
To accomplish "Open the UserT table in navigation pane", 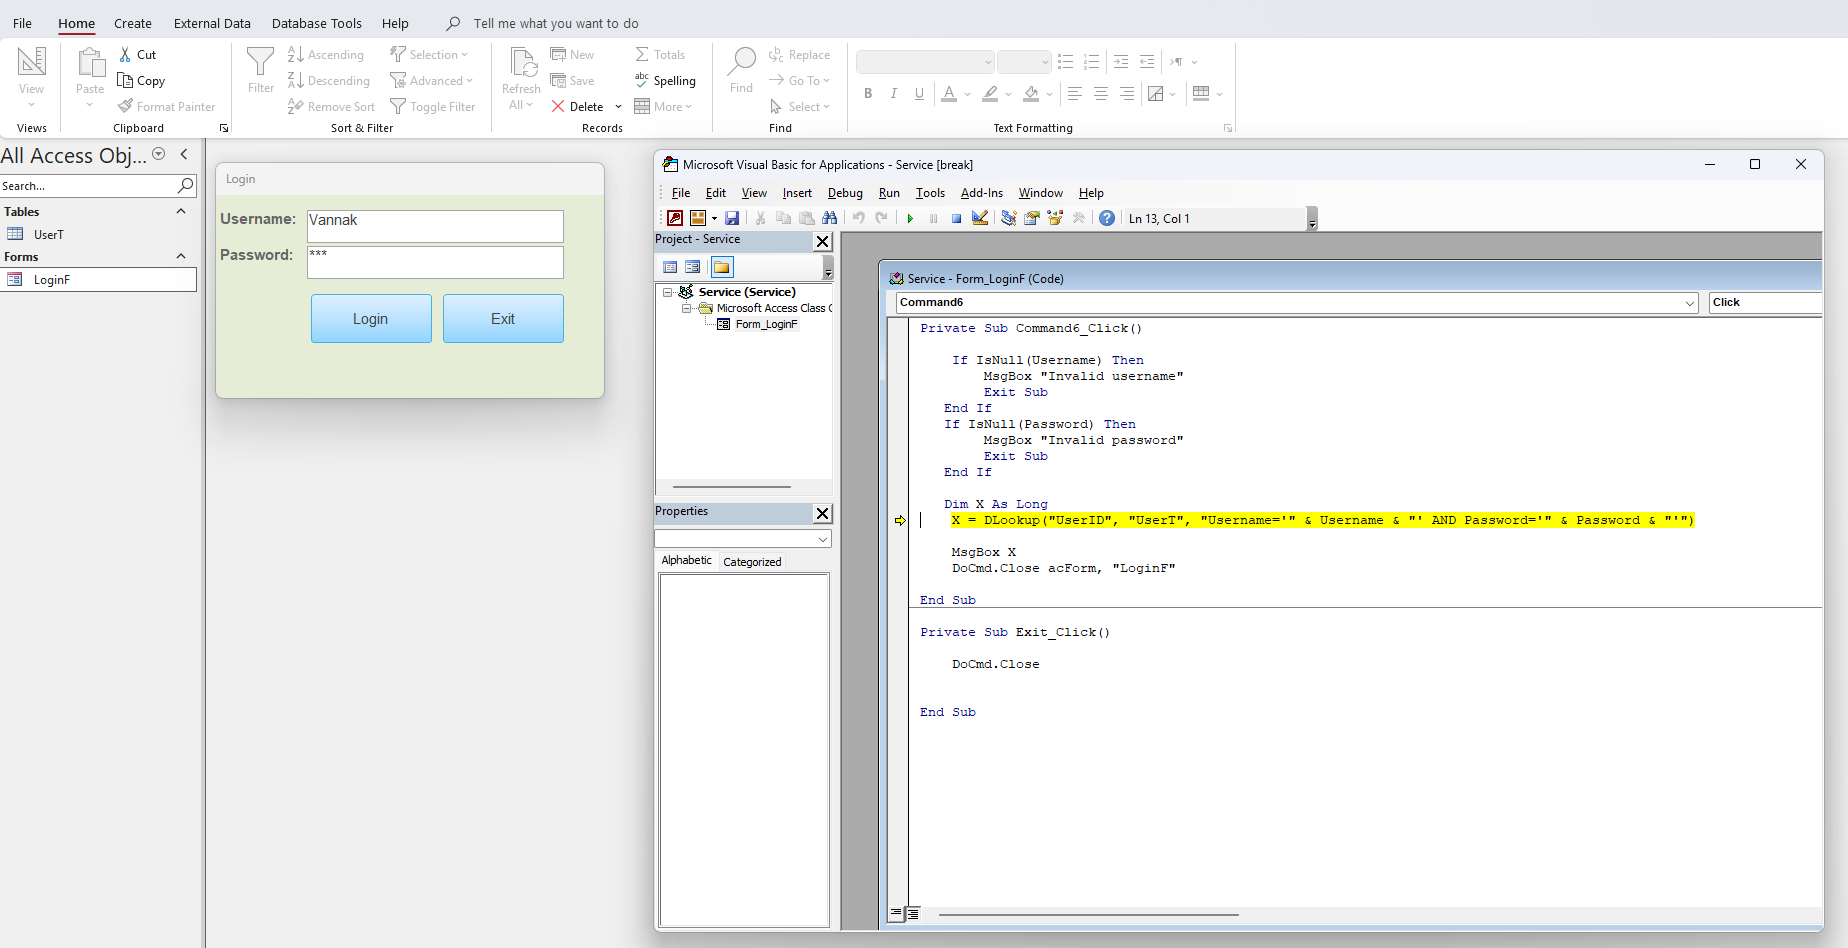I will tap(98, 235).
